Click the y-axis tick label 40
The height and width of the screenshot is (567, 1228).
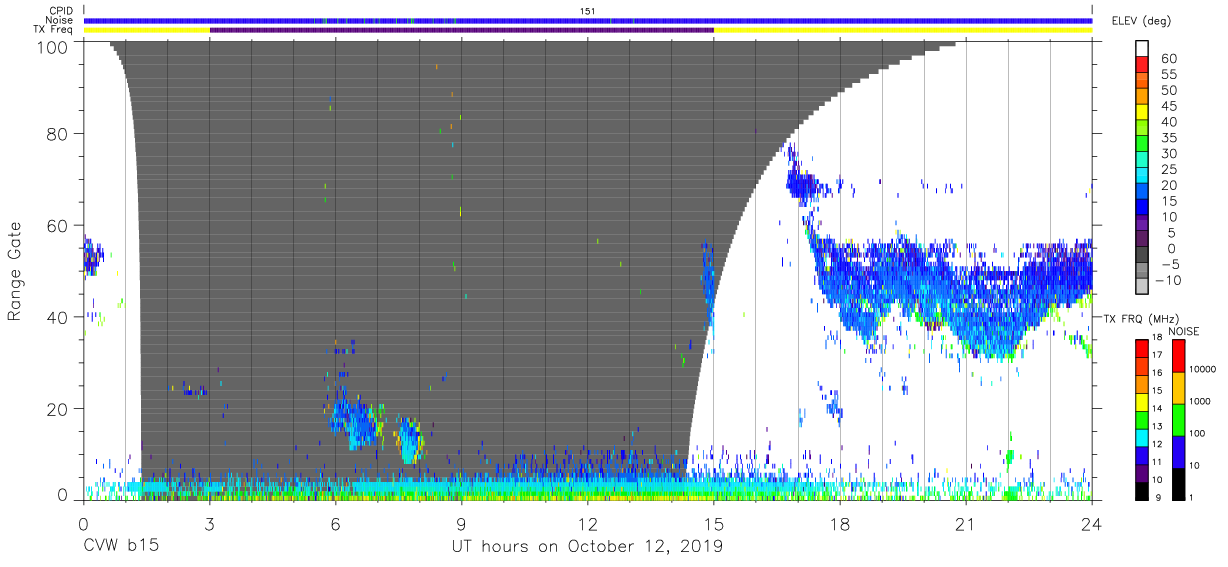tap(58, 317)
